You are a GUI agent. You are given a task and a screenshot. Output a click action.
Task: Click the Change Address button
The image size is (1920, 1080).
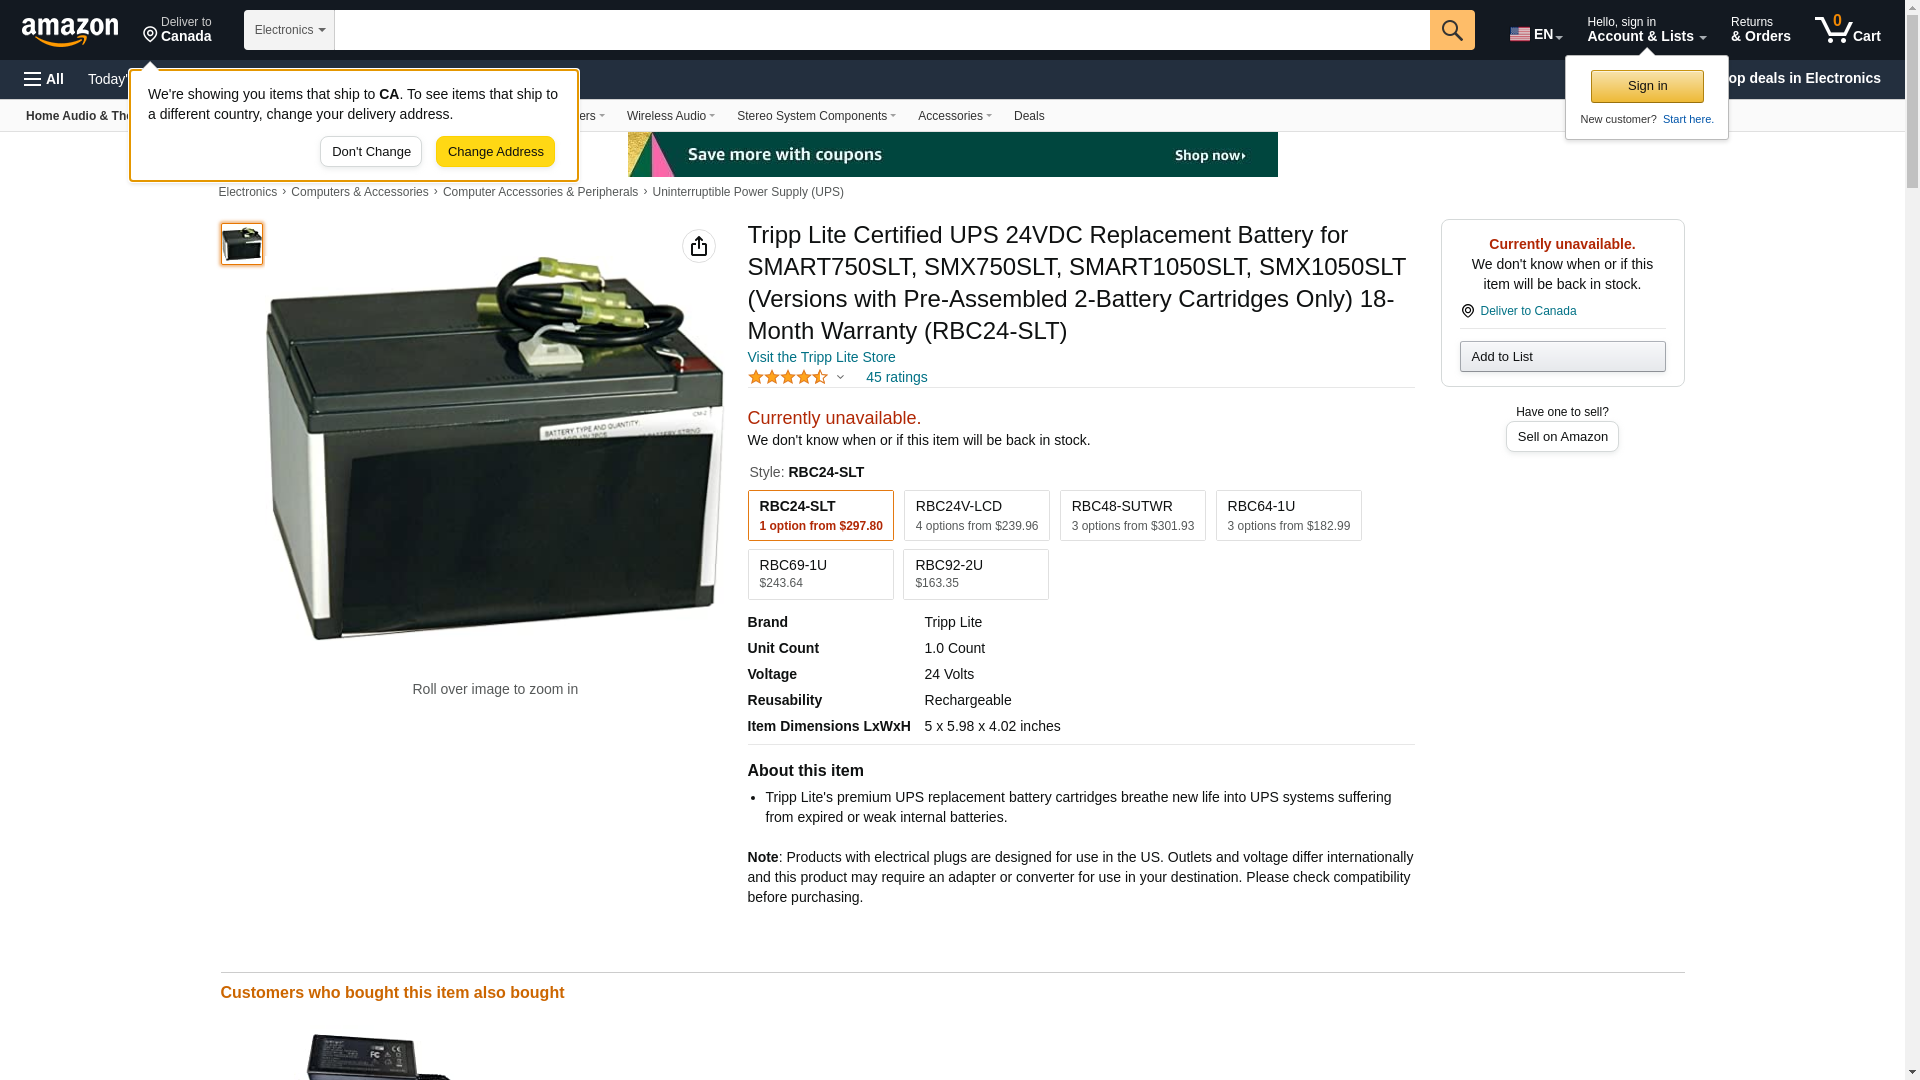click(495, 152)
